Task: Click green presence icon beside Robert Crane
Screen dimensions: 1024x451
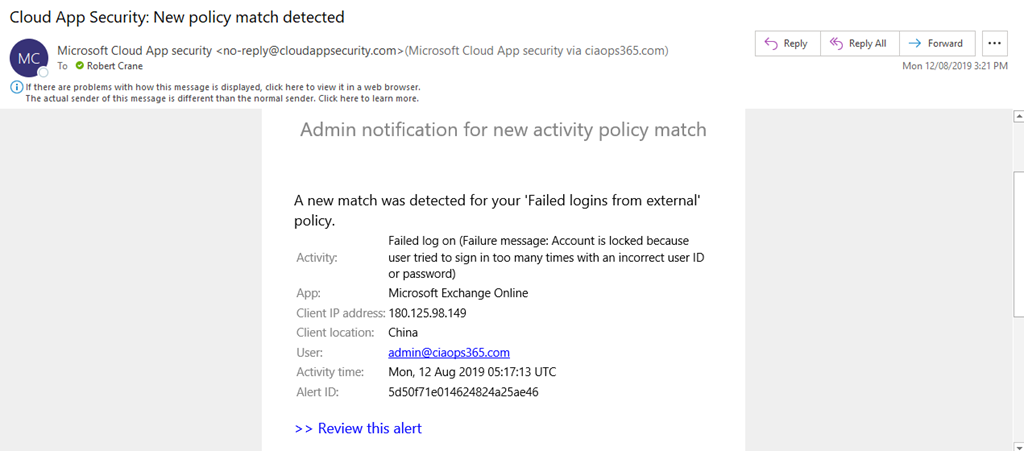Action: pos(79,66)
